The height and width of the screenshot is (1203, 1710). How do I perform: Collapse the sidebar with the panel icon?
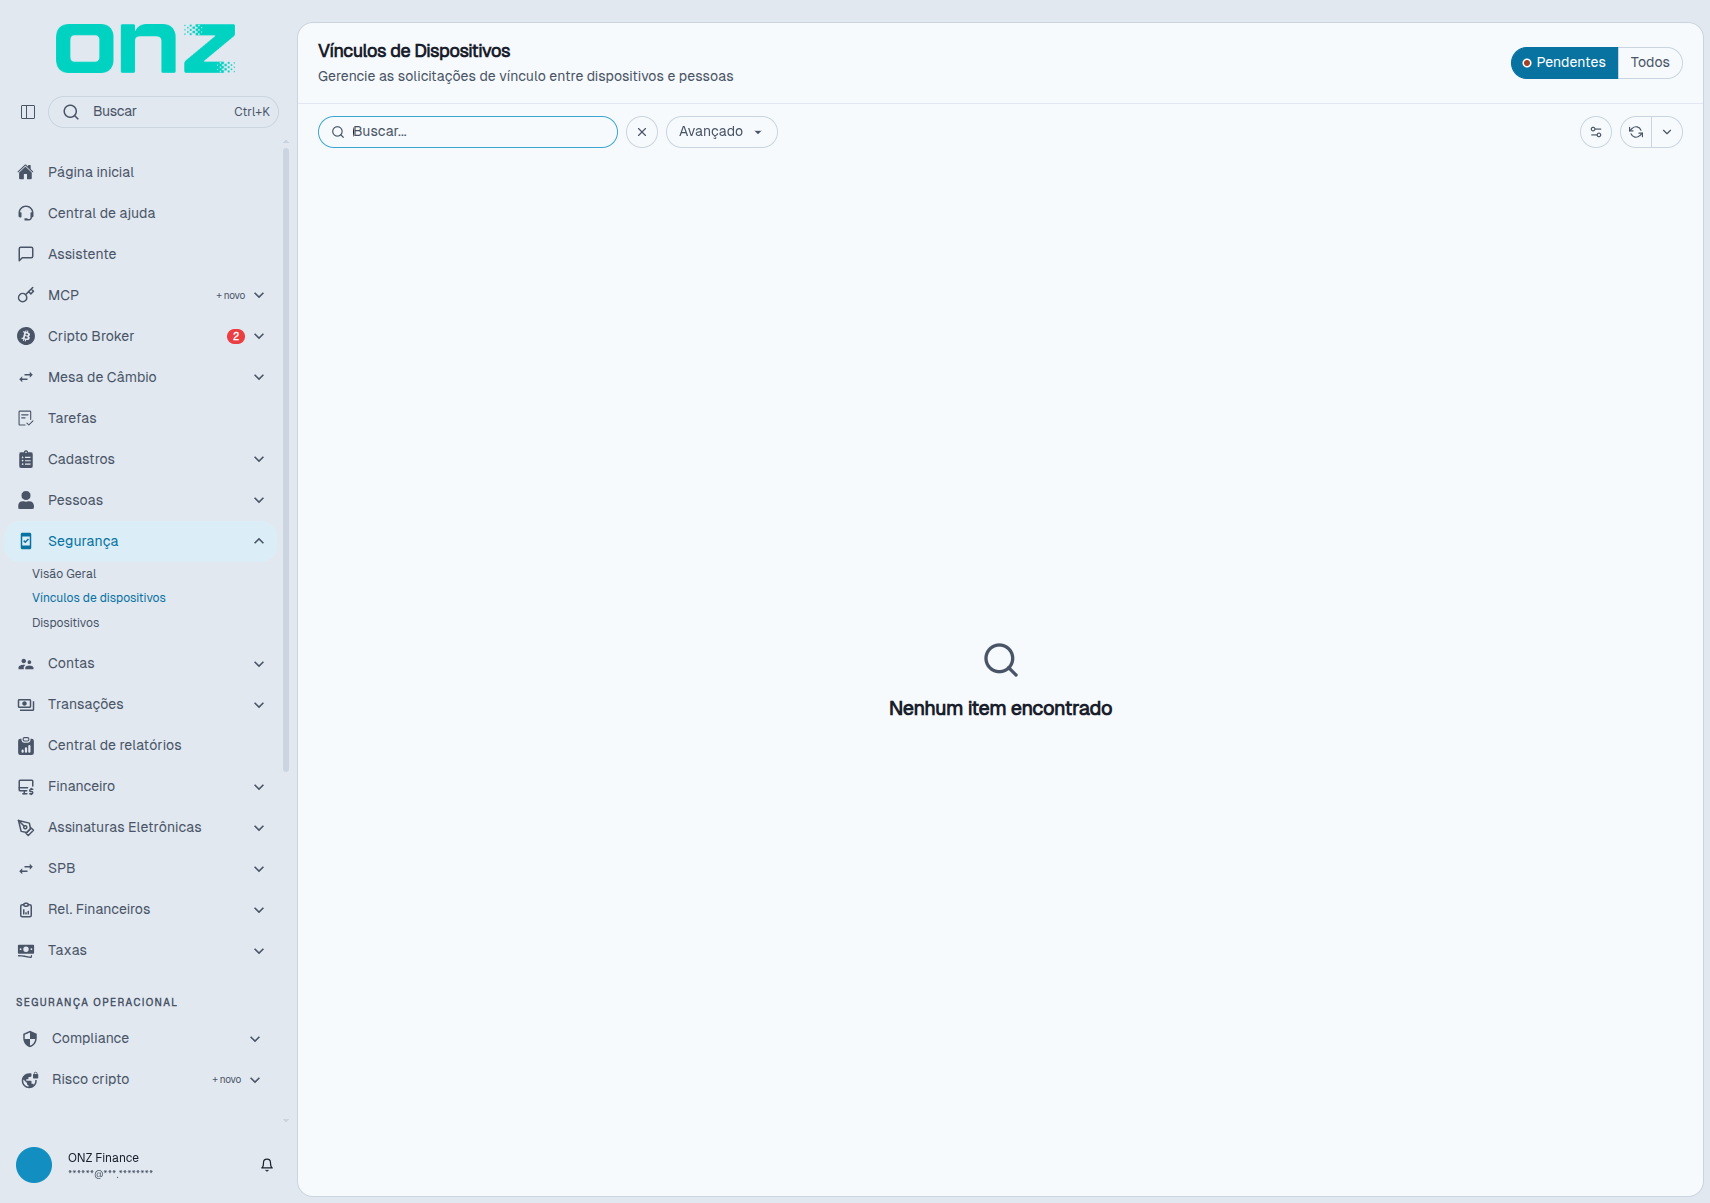[x=28, y=112]
